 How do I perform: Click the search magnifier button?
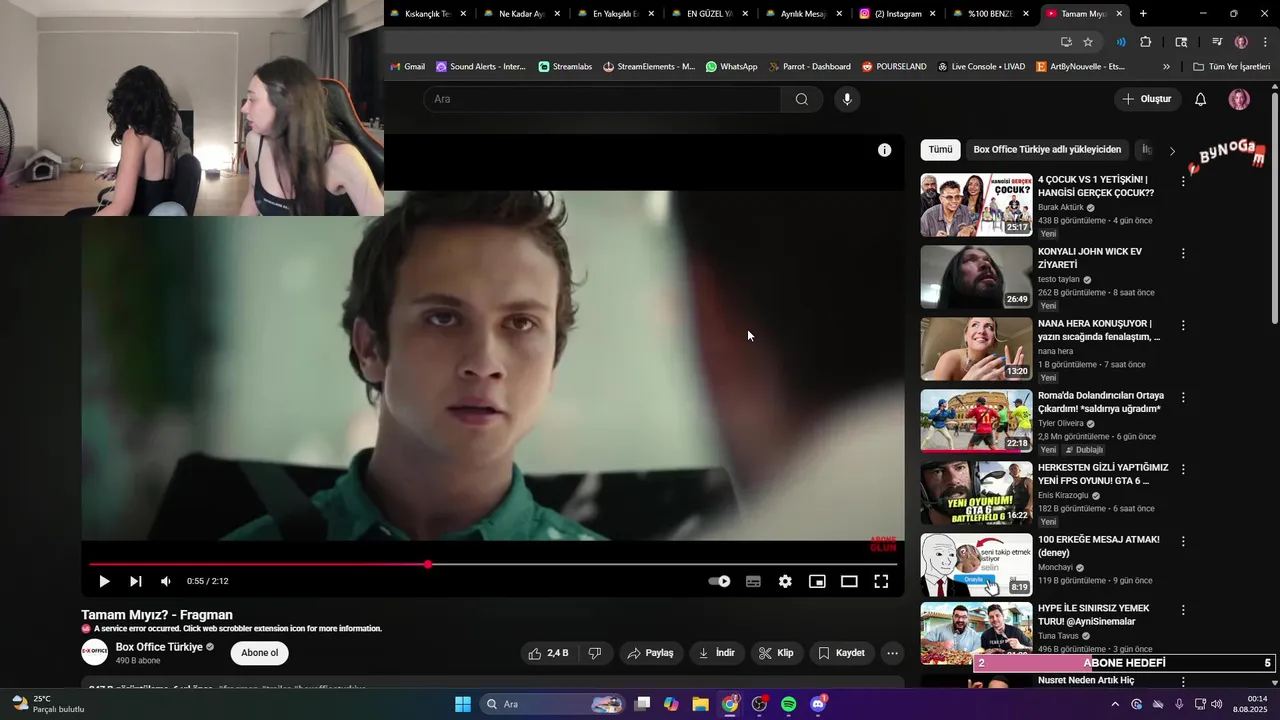click(x=802, y=99)
